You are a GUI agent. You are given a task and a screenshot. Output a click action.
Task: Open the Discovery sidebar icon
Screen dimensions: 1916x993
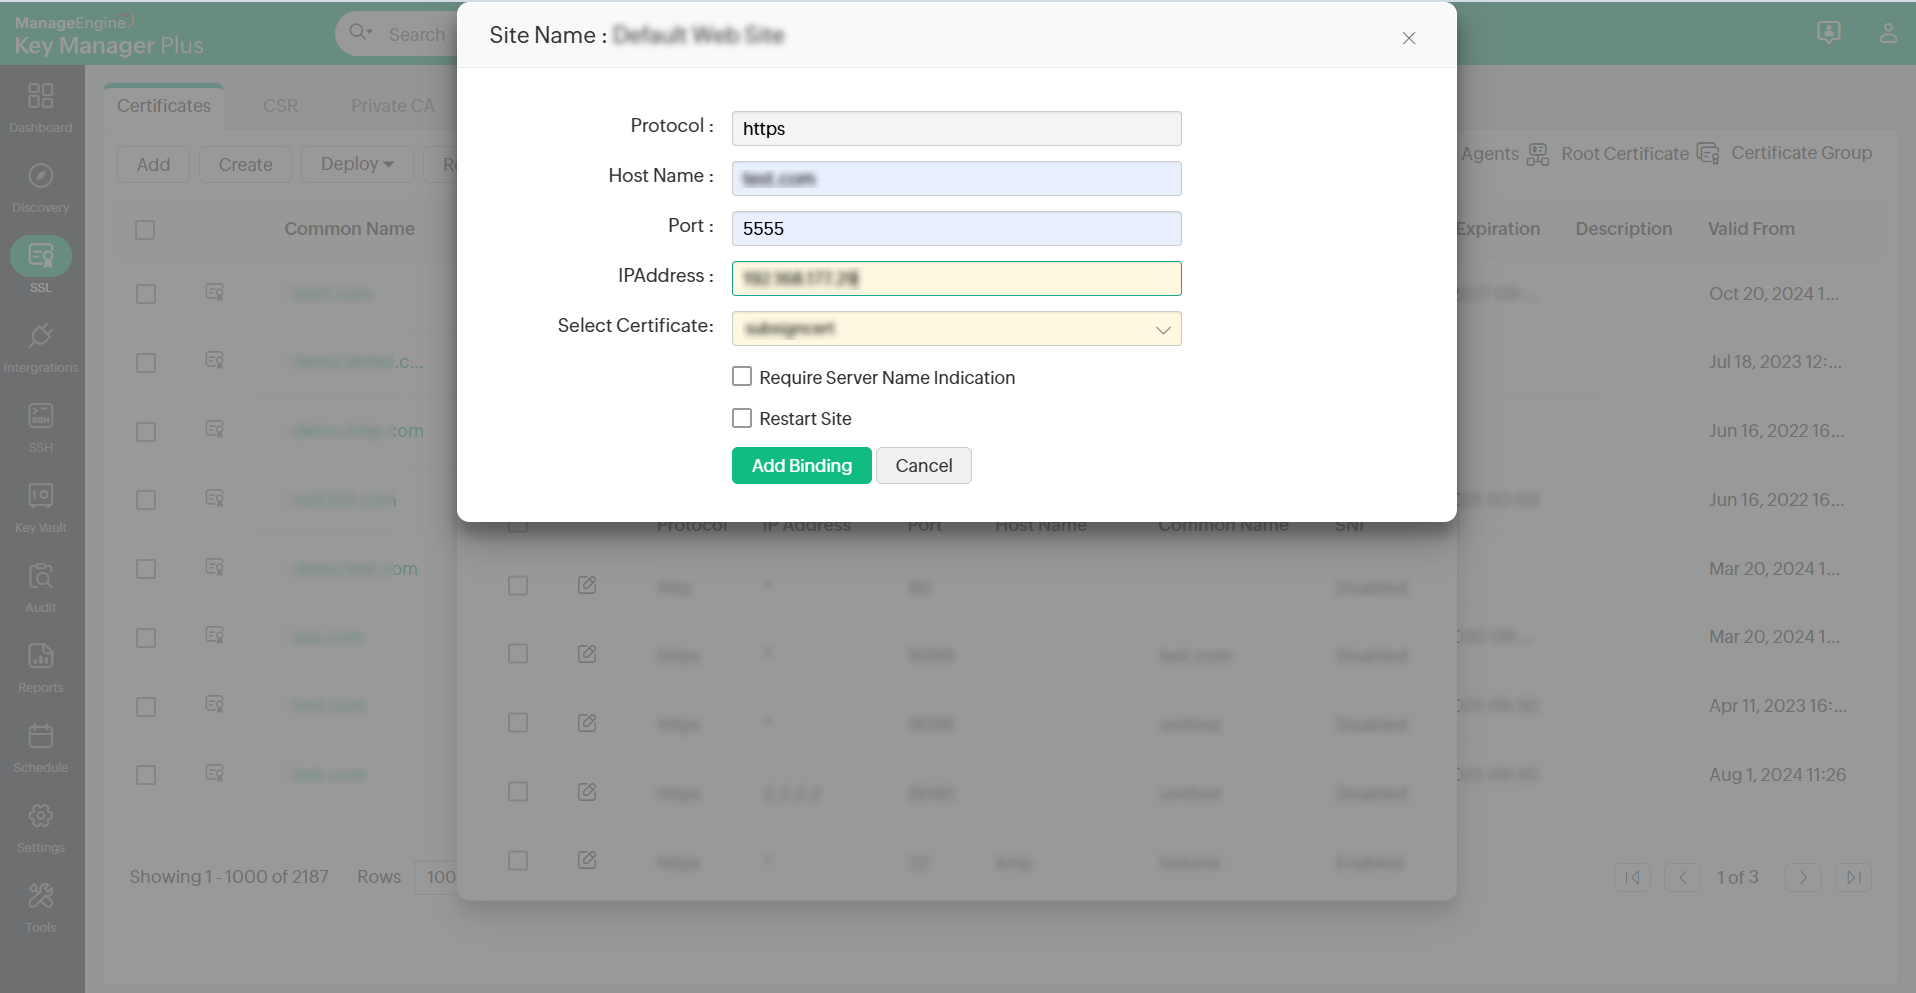point(41,185)
